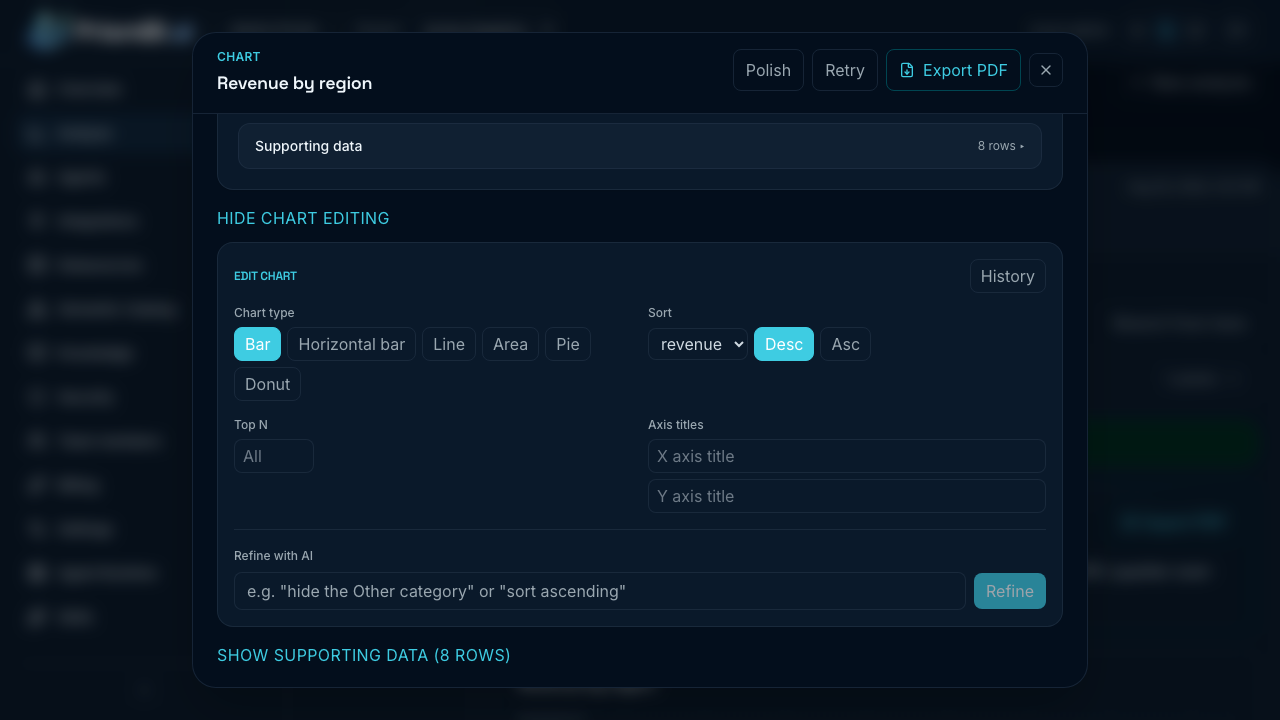
Task: Click the X axis title field
Action: 847,456
